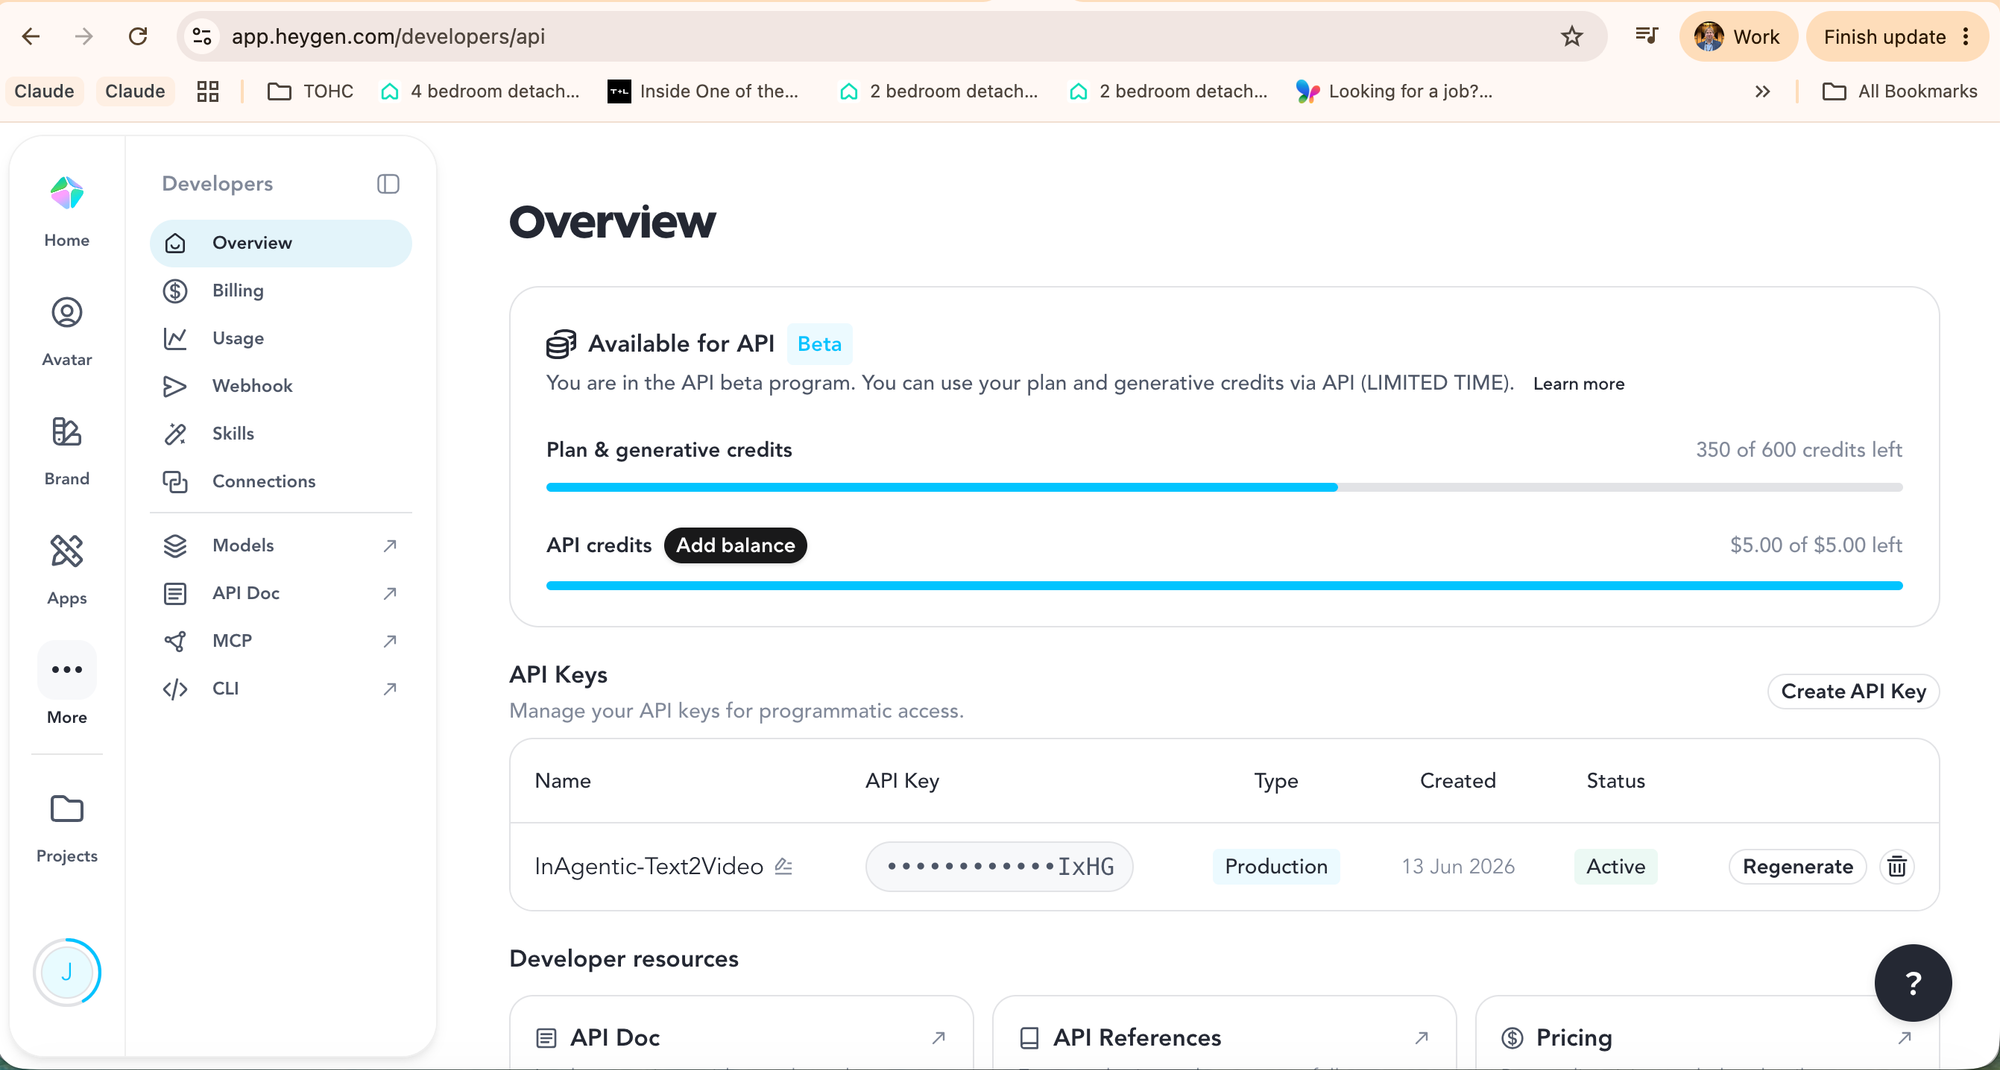
Task: Open the TOHC bookmarks folder
Action: [311, 91]
